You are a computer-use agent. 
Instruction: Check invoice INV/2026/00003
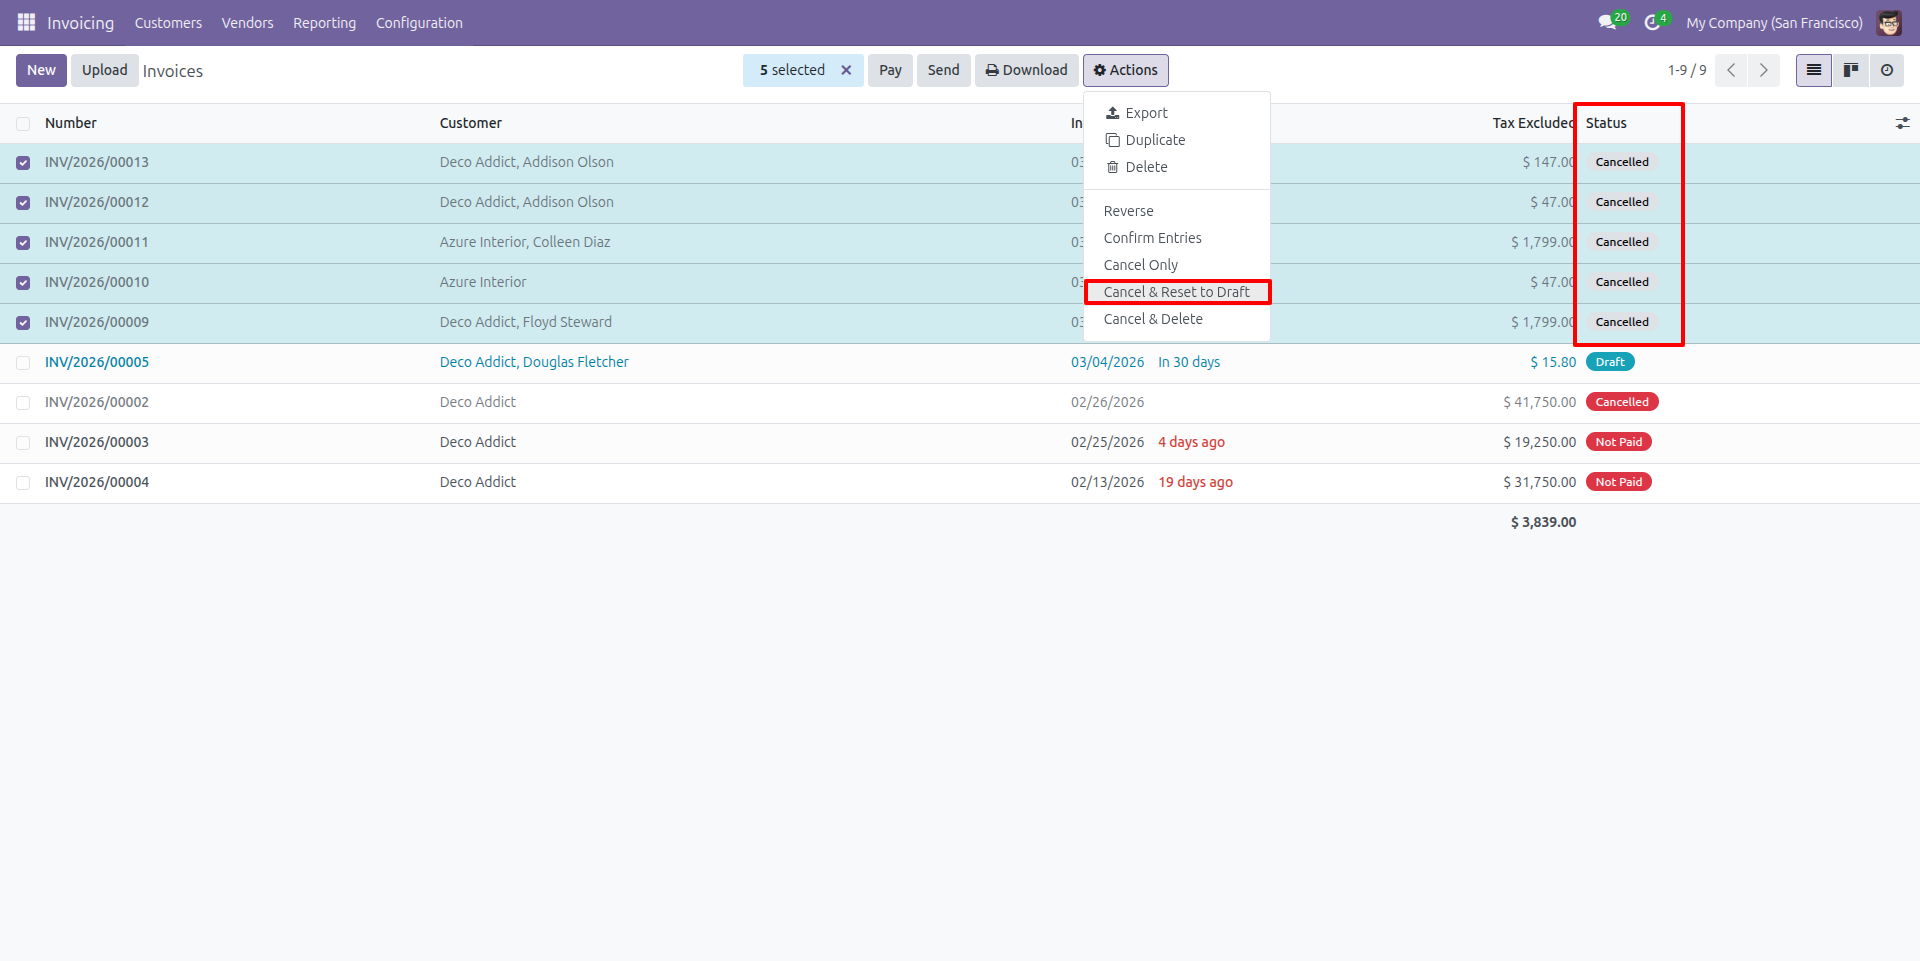point(23,443)
